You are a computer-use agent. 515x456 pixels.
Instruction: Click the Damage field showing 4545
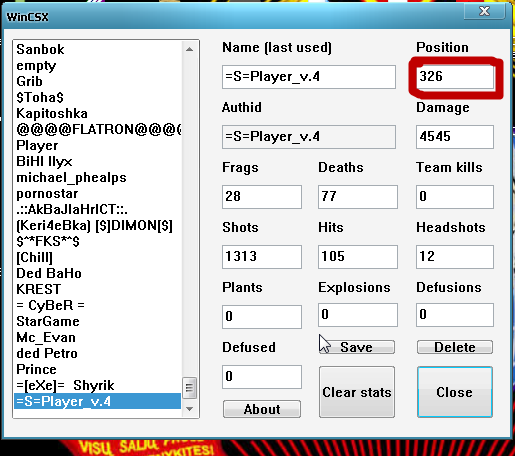click(455, 137)
